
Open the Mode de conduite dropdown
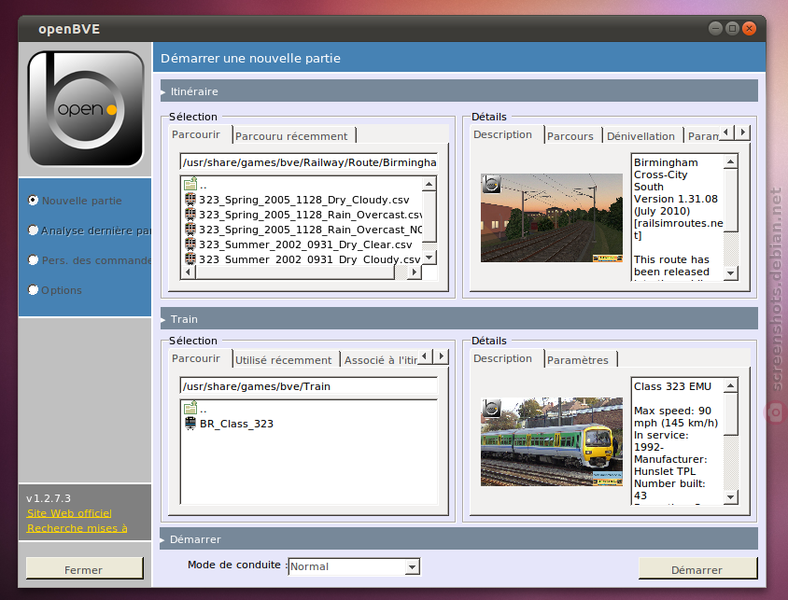(x=412, y=566)
